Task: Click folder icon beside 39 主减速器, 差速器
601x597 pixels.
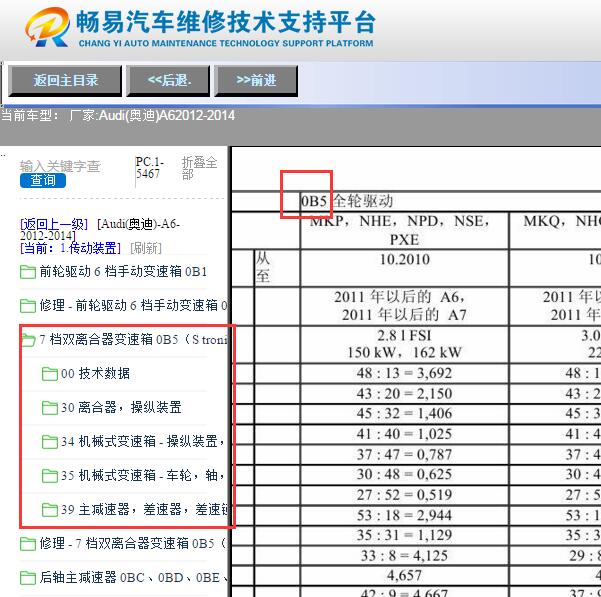Action: (x=49, y=510)
